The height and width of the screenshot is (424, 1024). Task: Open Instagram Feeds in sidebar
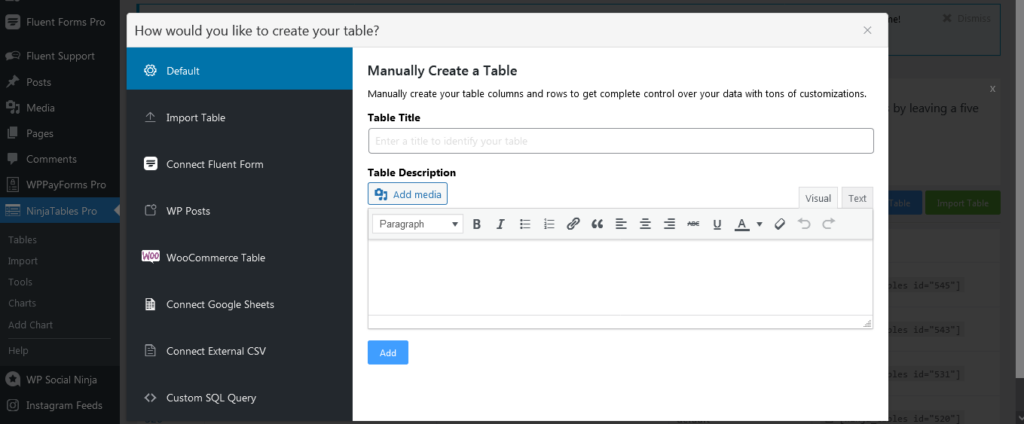(59, 406)
